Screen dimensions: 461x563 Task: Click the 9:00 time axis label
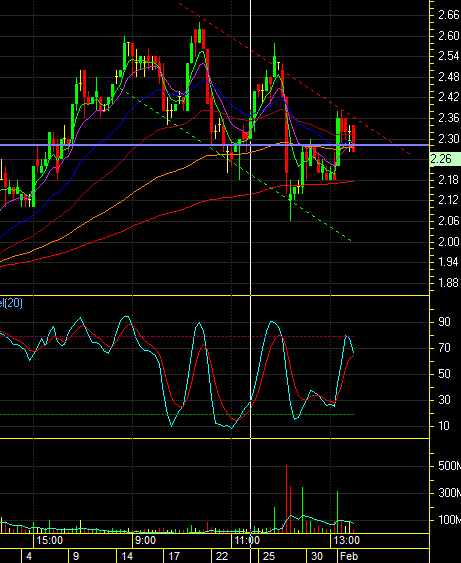point(145,540)
